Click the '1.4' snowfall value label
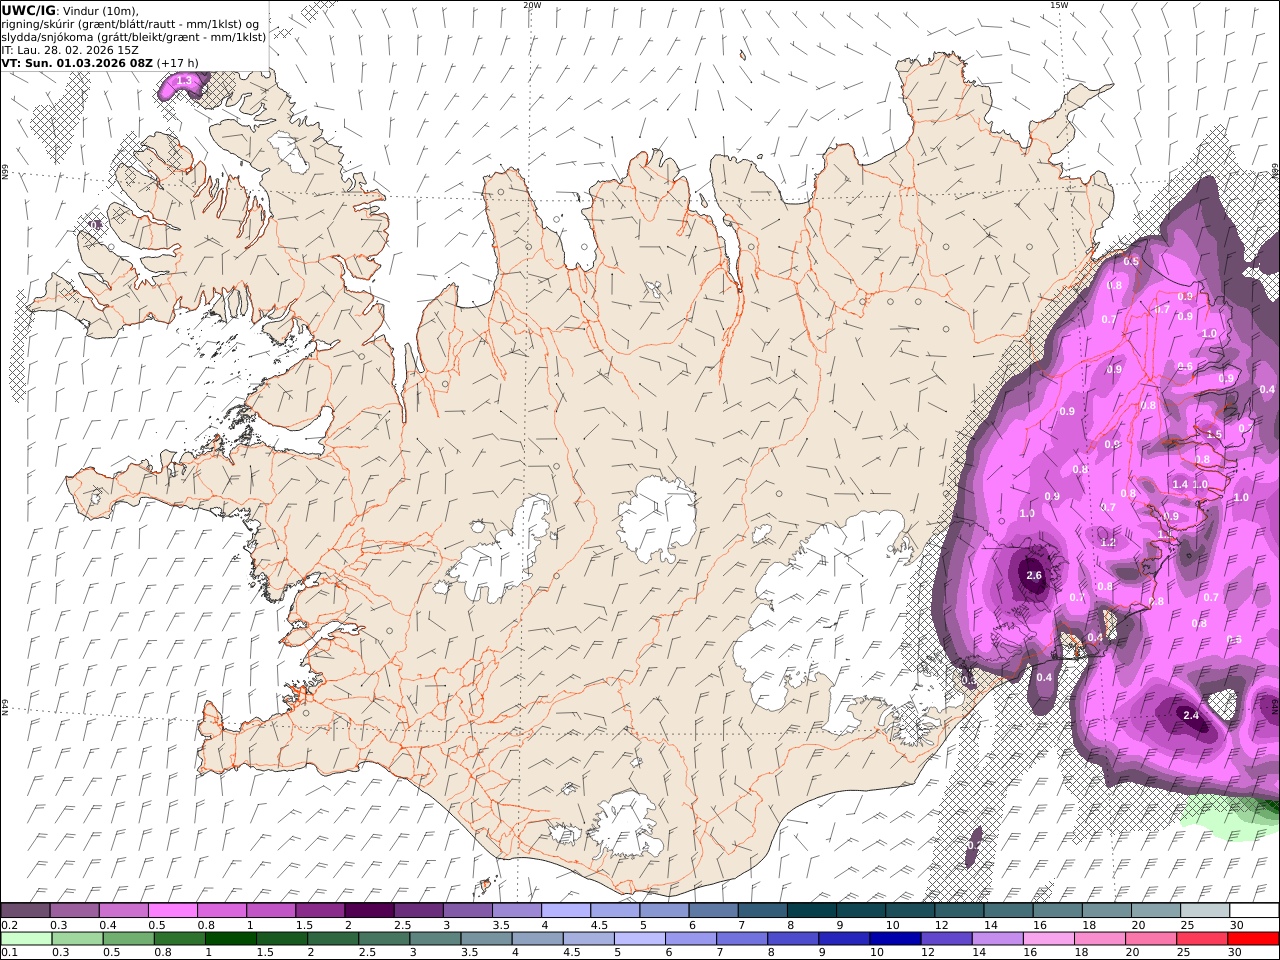Viewport: 1280px width, 960px height. (x=1180, y=484)
